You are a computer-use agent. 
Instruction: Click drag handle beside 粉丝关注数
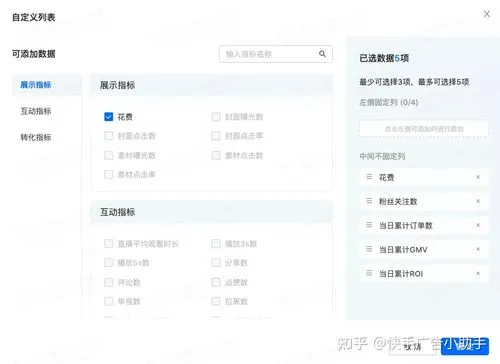369,201
